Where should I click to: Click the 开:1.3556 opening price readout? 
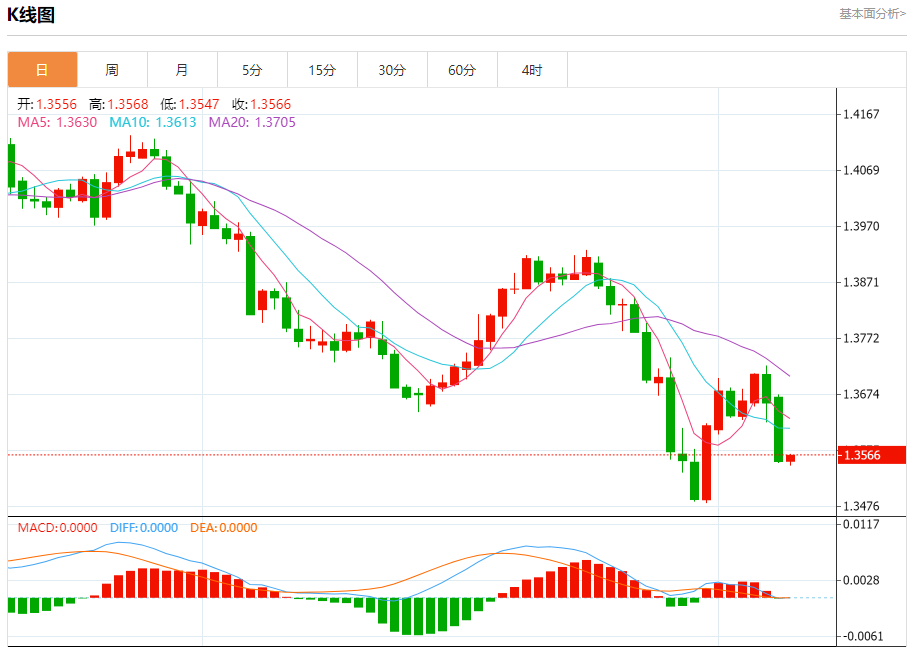pos(47,104)
